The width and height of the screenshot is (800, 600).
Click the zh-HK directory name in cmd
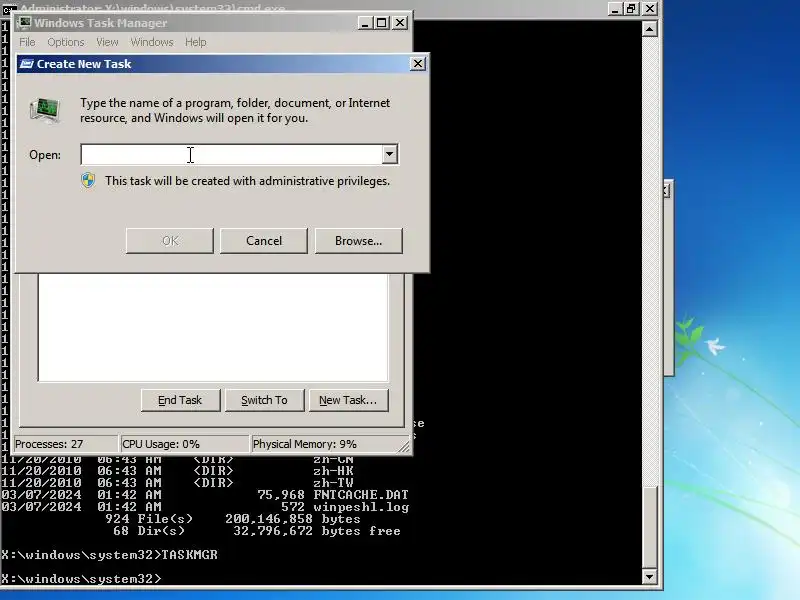(x=333, y=470)
